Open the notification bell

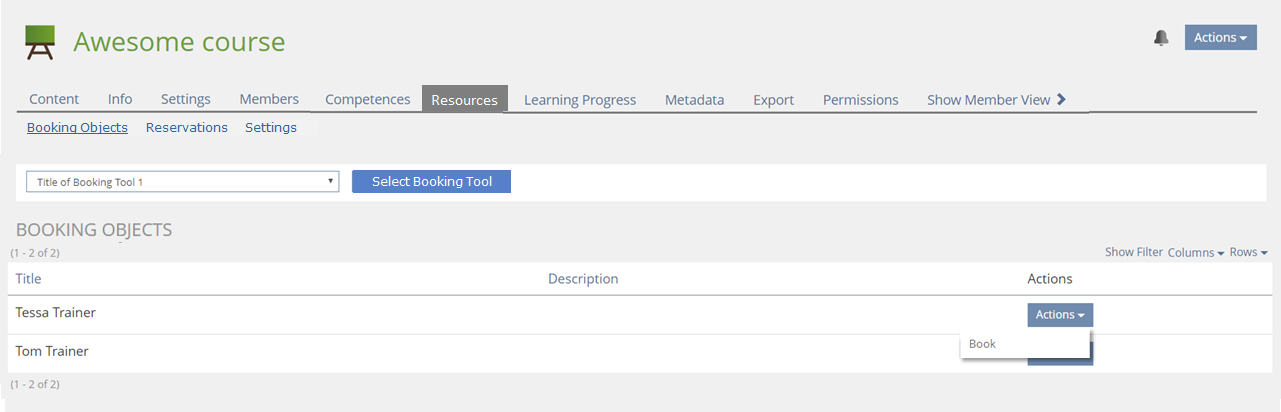pyautogui.click(x=1161, y=38)
